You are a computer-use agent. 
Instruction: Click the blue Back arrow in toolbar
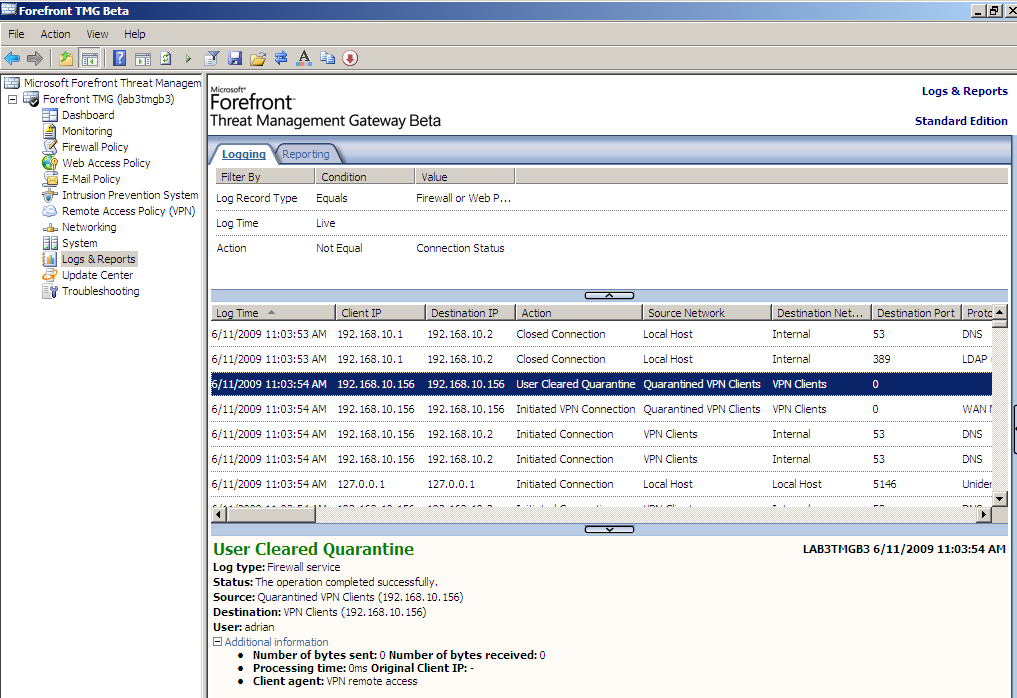12,58
